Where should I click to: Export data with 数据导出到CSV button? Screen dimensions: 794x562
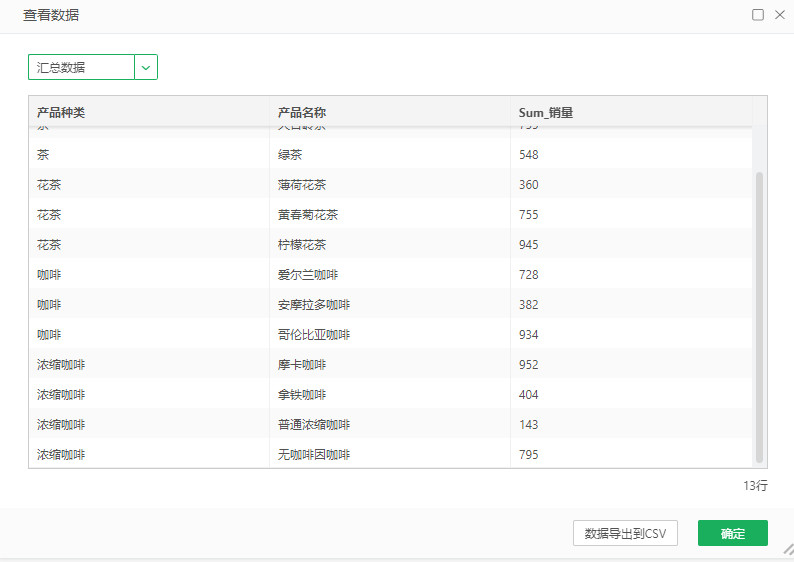click(625, 533)
